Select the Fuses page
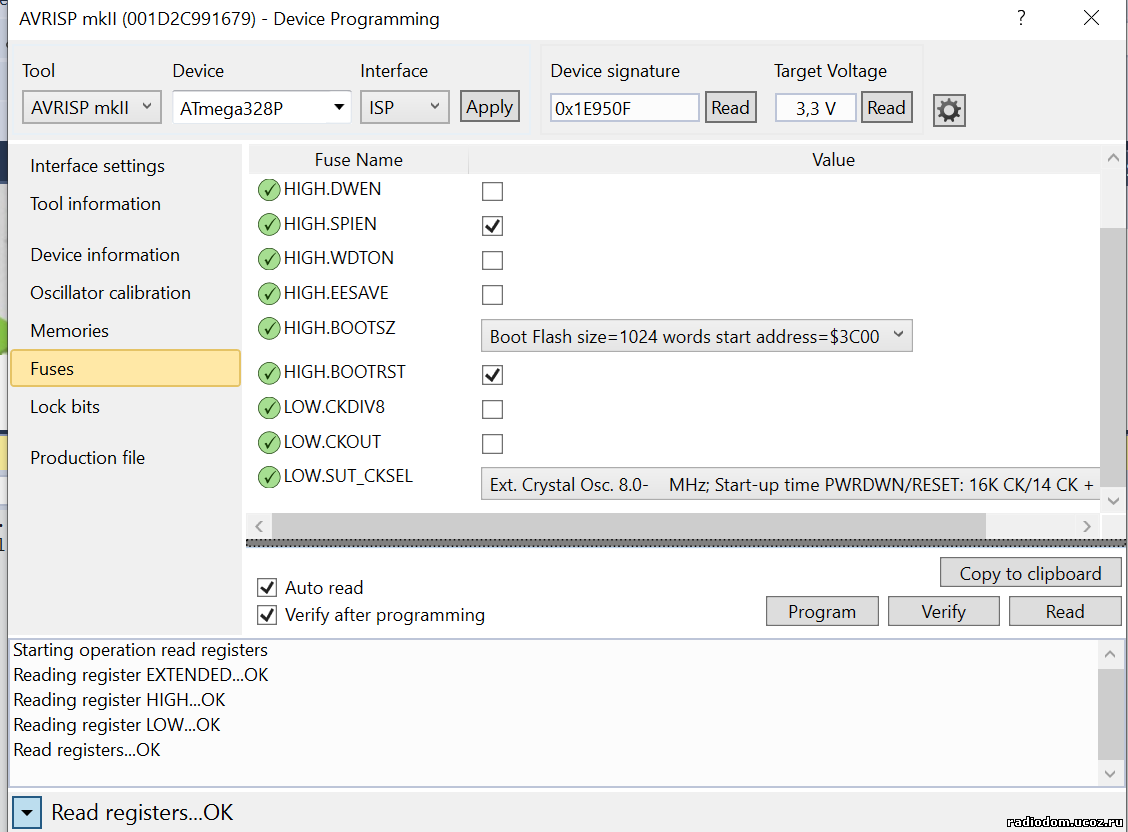The height and width of the screenshot is (832, 1128). coord(125,368)
